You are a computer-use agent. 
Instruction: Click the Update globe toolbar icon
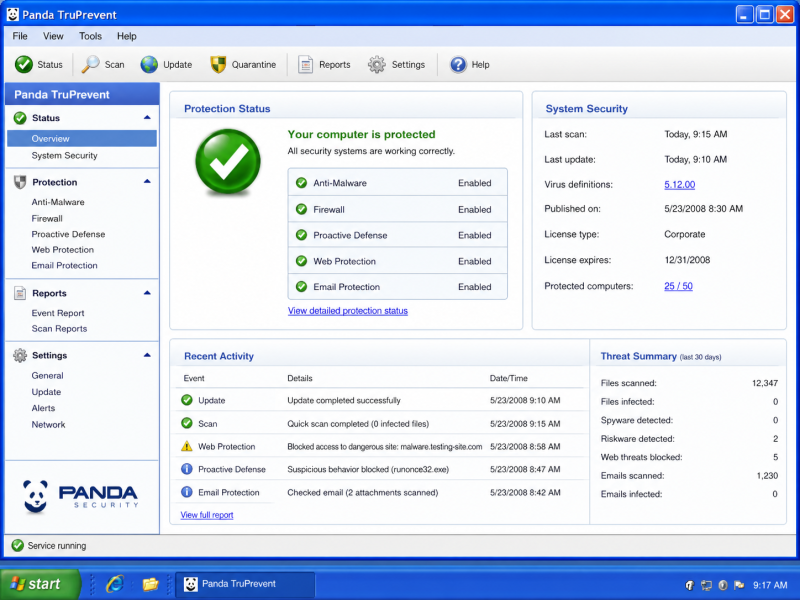(149, 64)
